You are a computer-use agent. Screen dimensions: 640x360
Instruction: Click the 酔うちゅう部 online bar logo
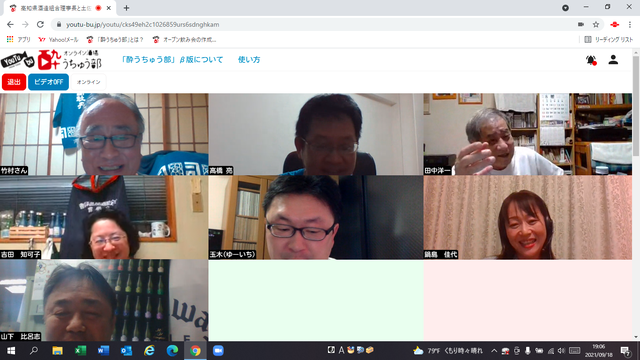[x=69, y=60]
